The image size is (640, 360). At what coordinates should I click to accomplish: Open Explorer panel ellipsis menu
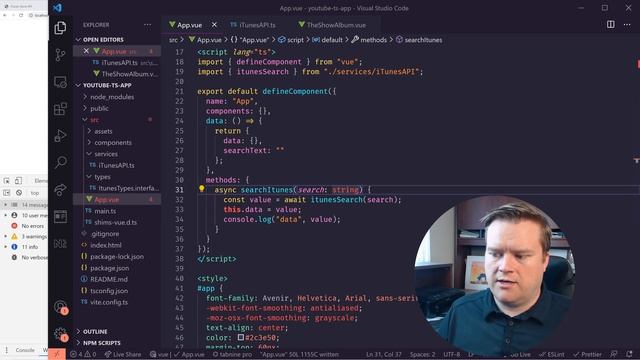pos(147,24)
